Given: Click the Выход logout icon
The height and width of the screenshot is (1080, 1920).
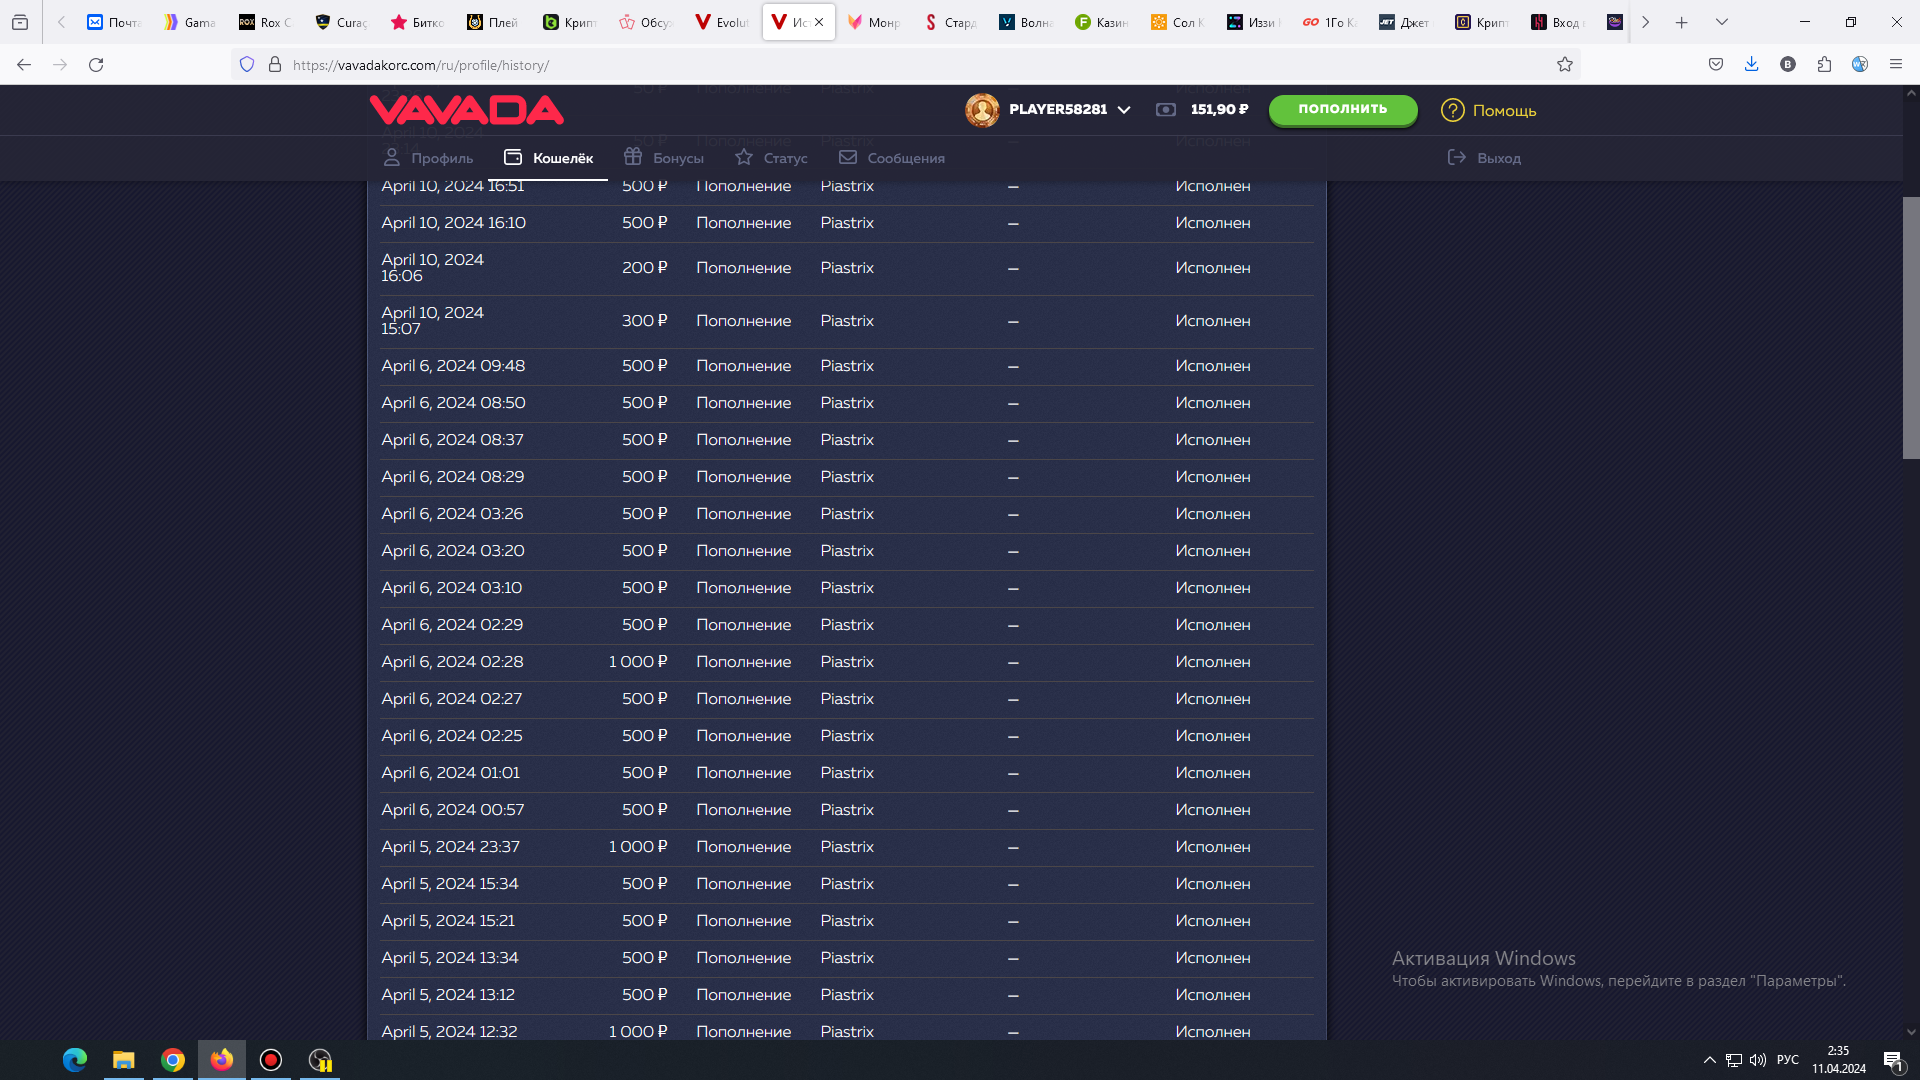Looking at the screenshot, I should pyautogui.click(x=1457, y=157).
